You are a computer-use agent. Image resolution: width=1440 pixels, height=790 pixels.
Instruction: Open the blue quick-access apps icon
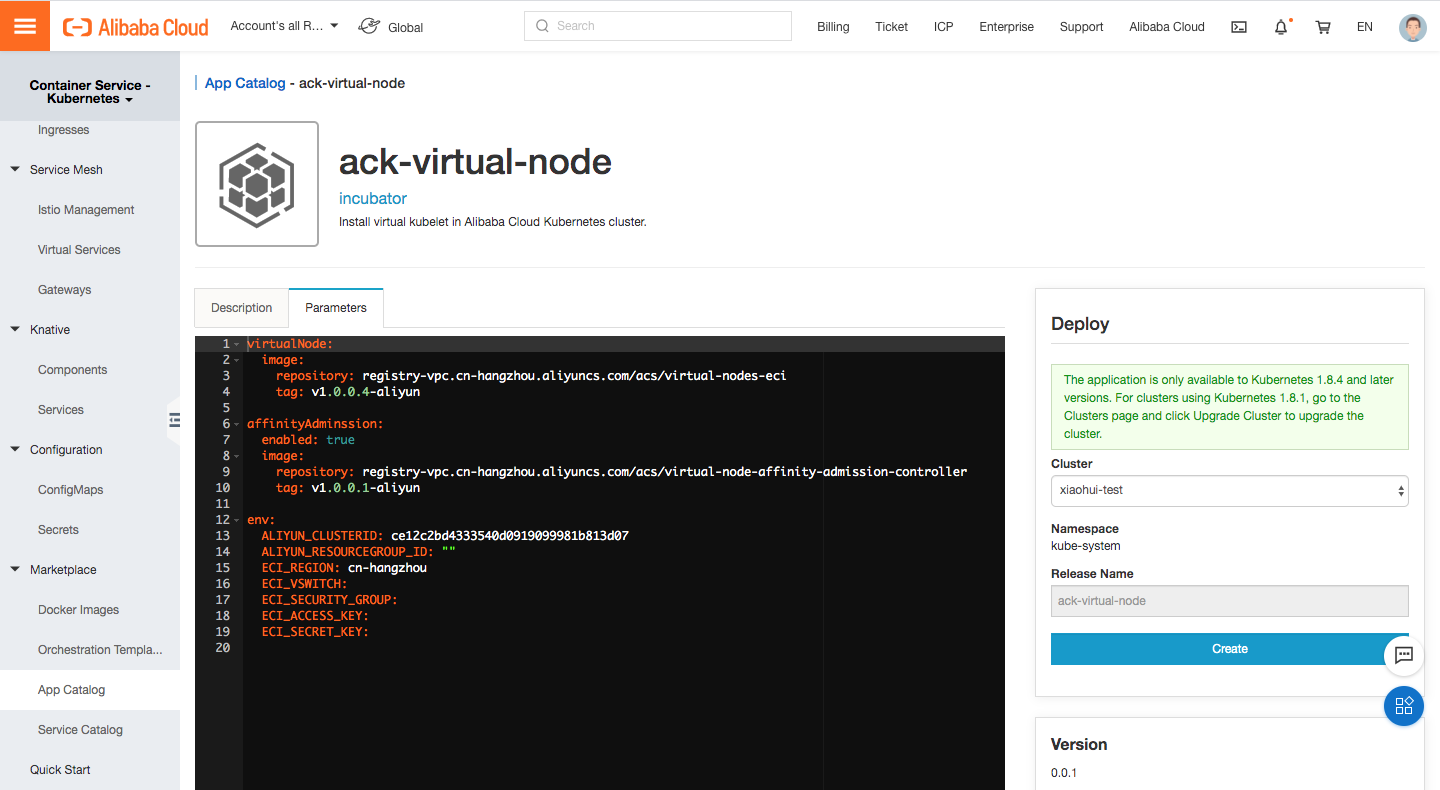click(1404, 706)
